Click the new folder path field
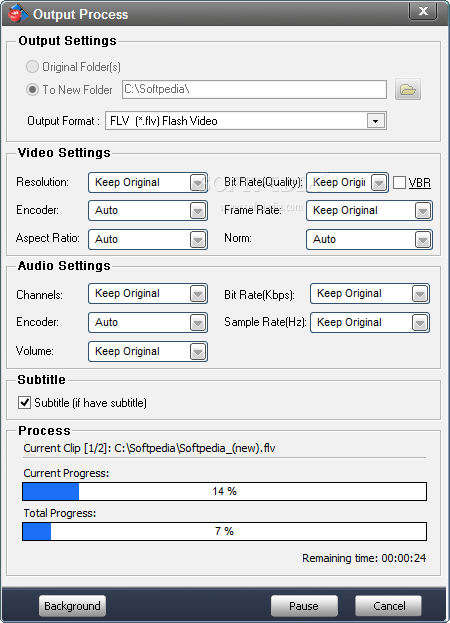Viewport: 450px width, 623px height. pyautogui.click(x=254, y=89)
